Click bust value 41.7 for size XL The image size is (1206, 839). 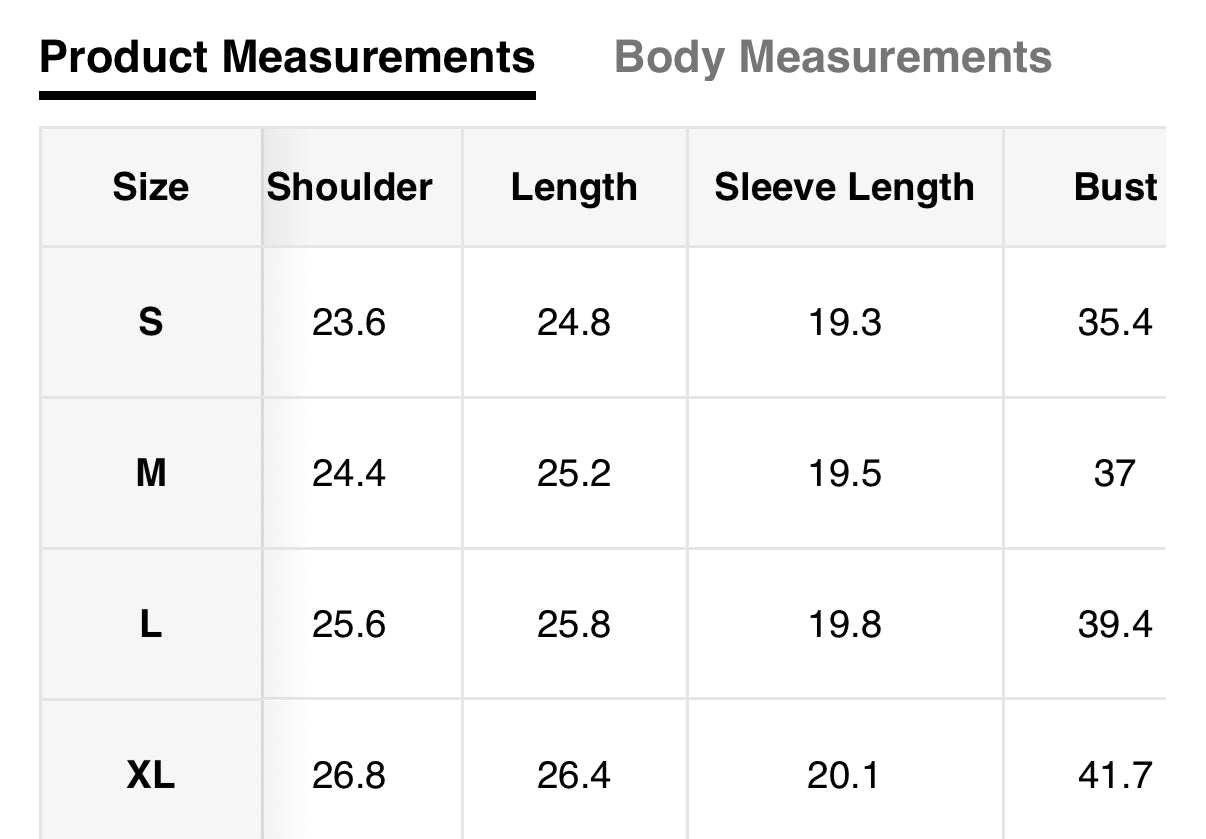(x=1115, y=775)
